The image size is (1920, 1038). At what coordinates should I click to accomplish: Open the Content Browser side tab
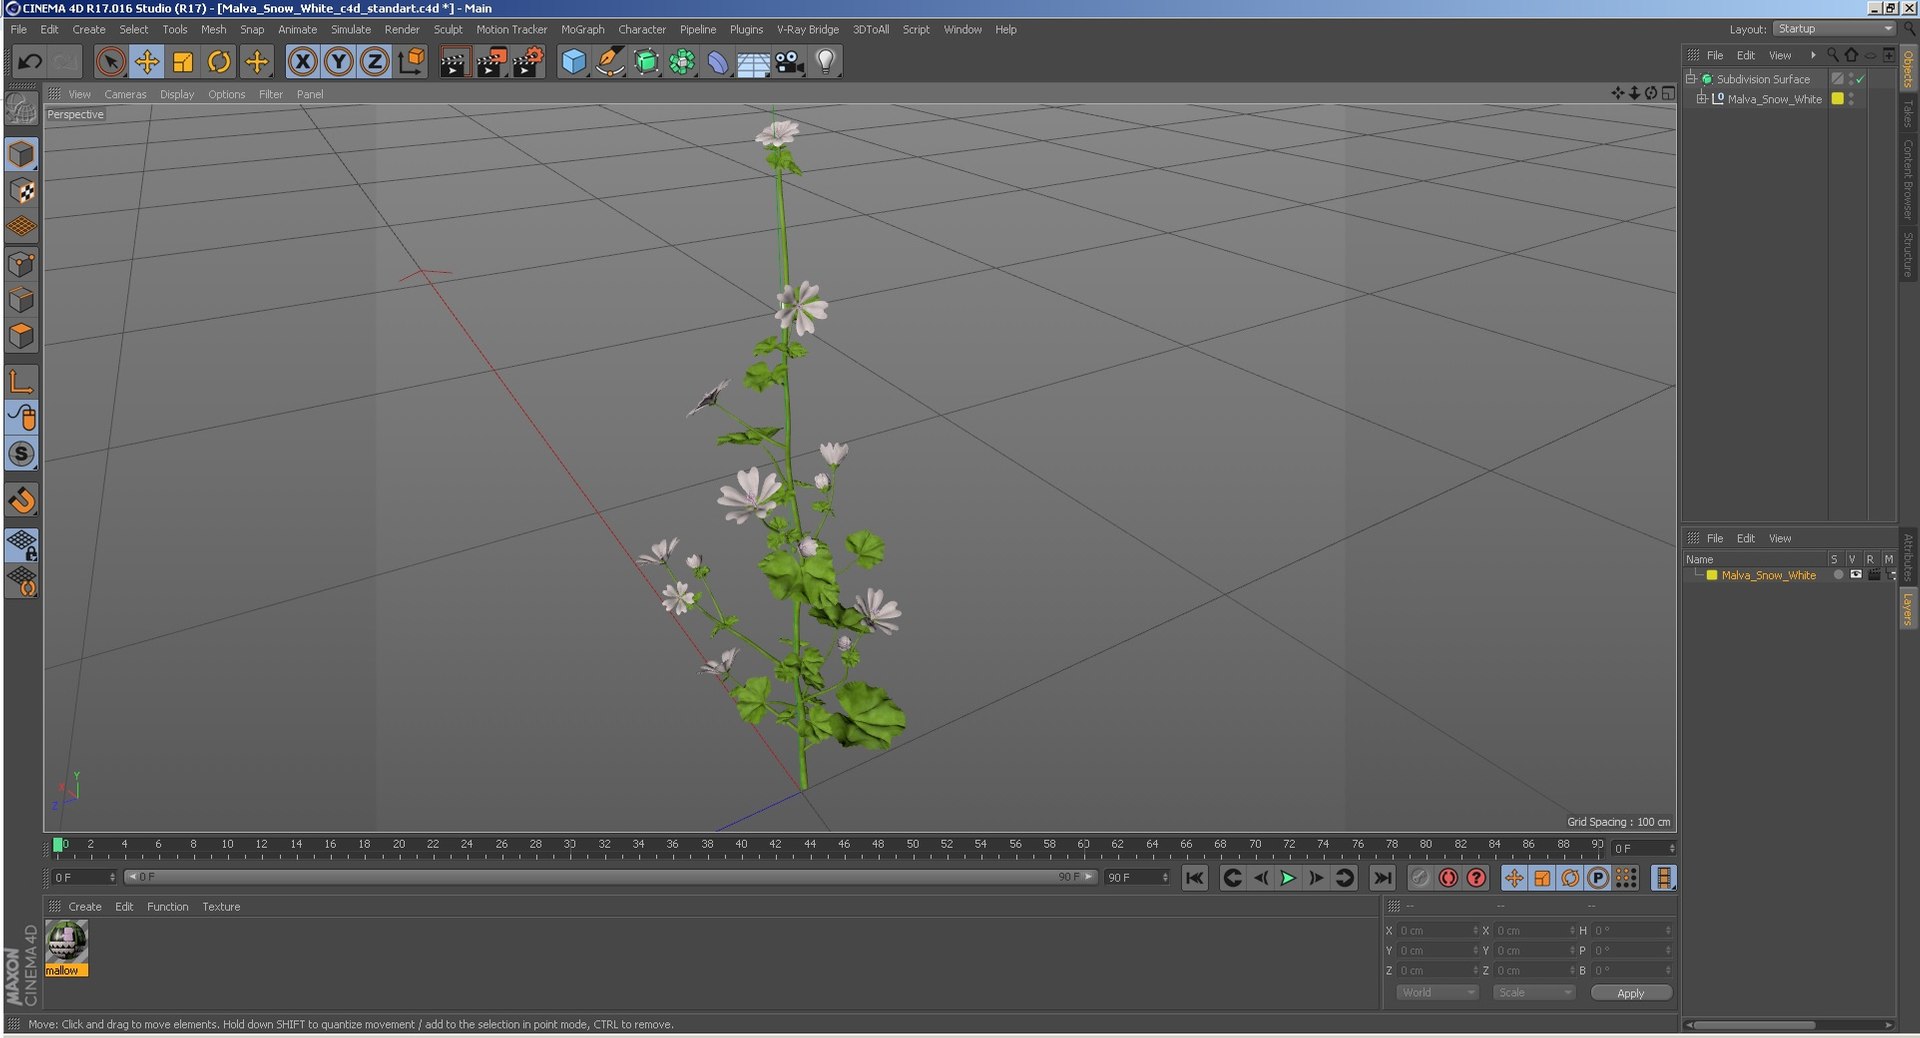[1908, 178]
